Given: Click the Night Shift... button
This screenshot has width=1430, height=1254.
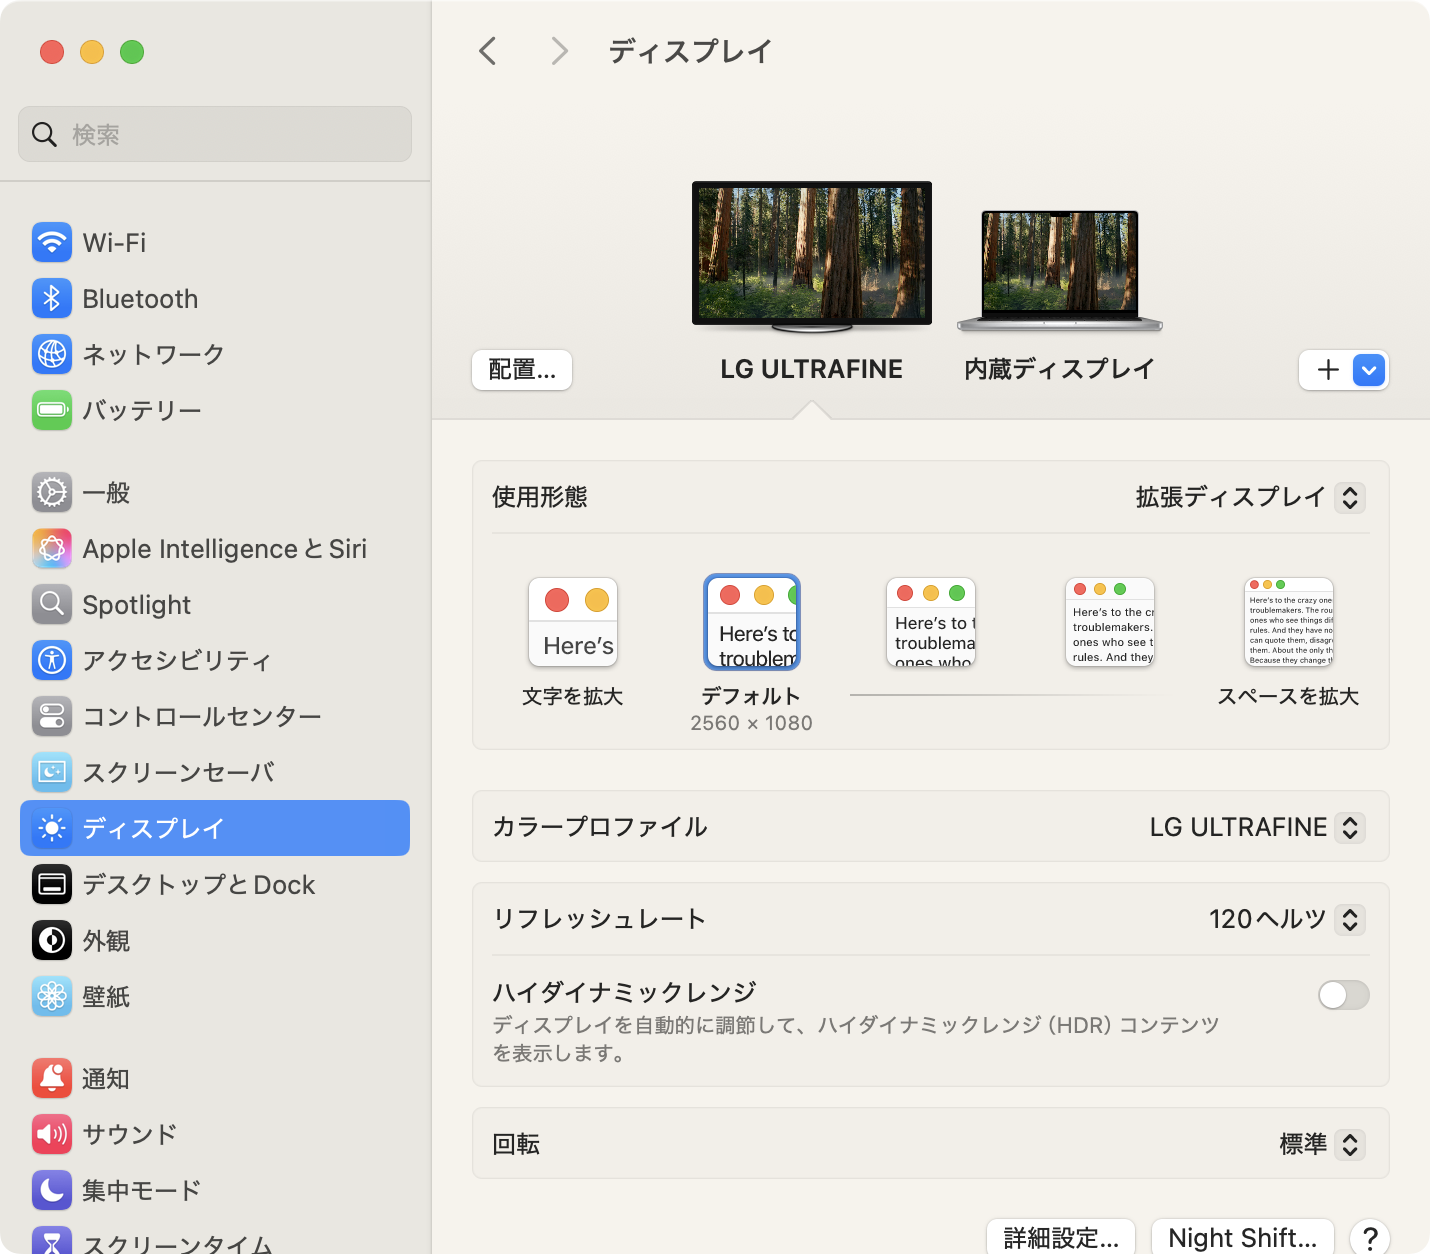Looking at the screenshot, I should click(x=1242, y=1238).
